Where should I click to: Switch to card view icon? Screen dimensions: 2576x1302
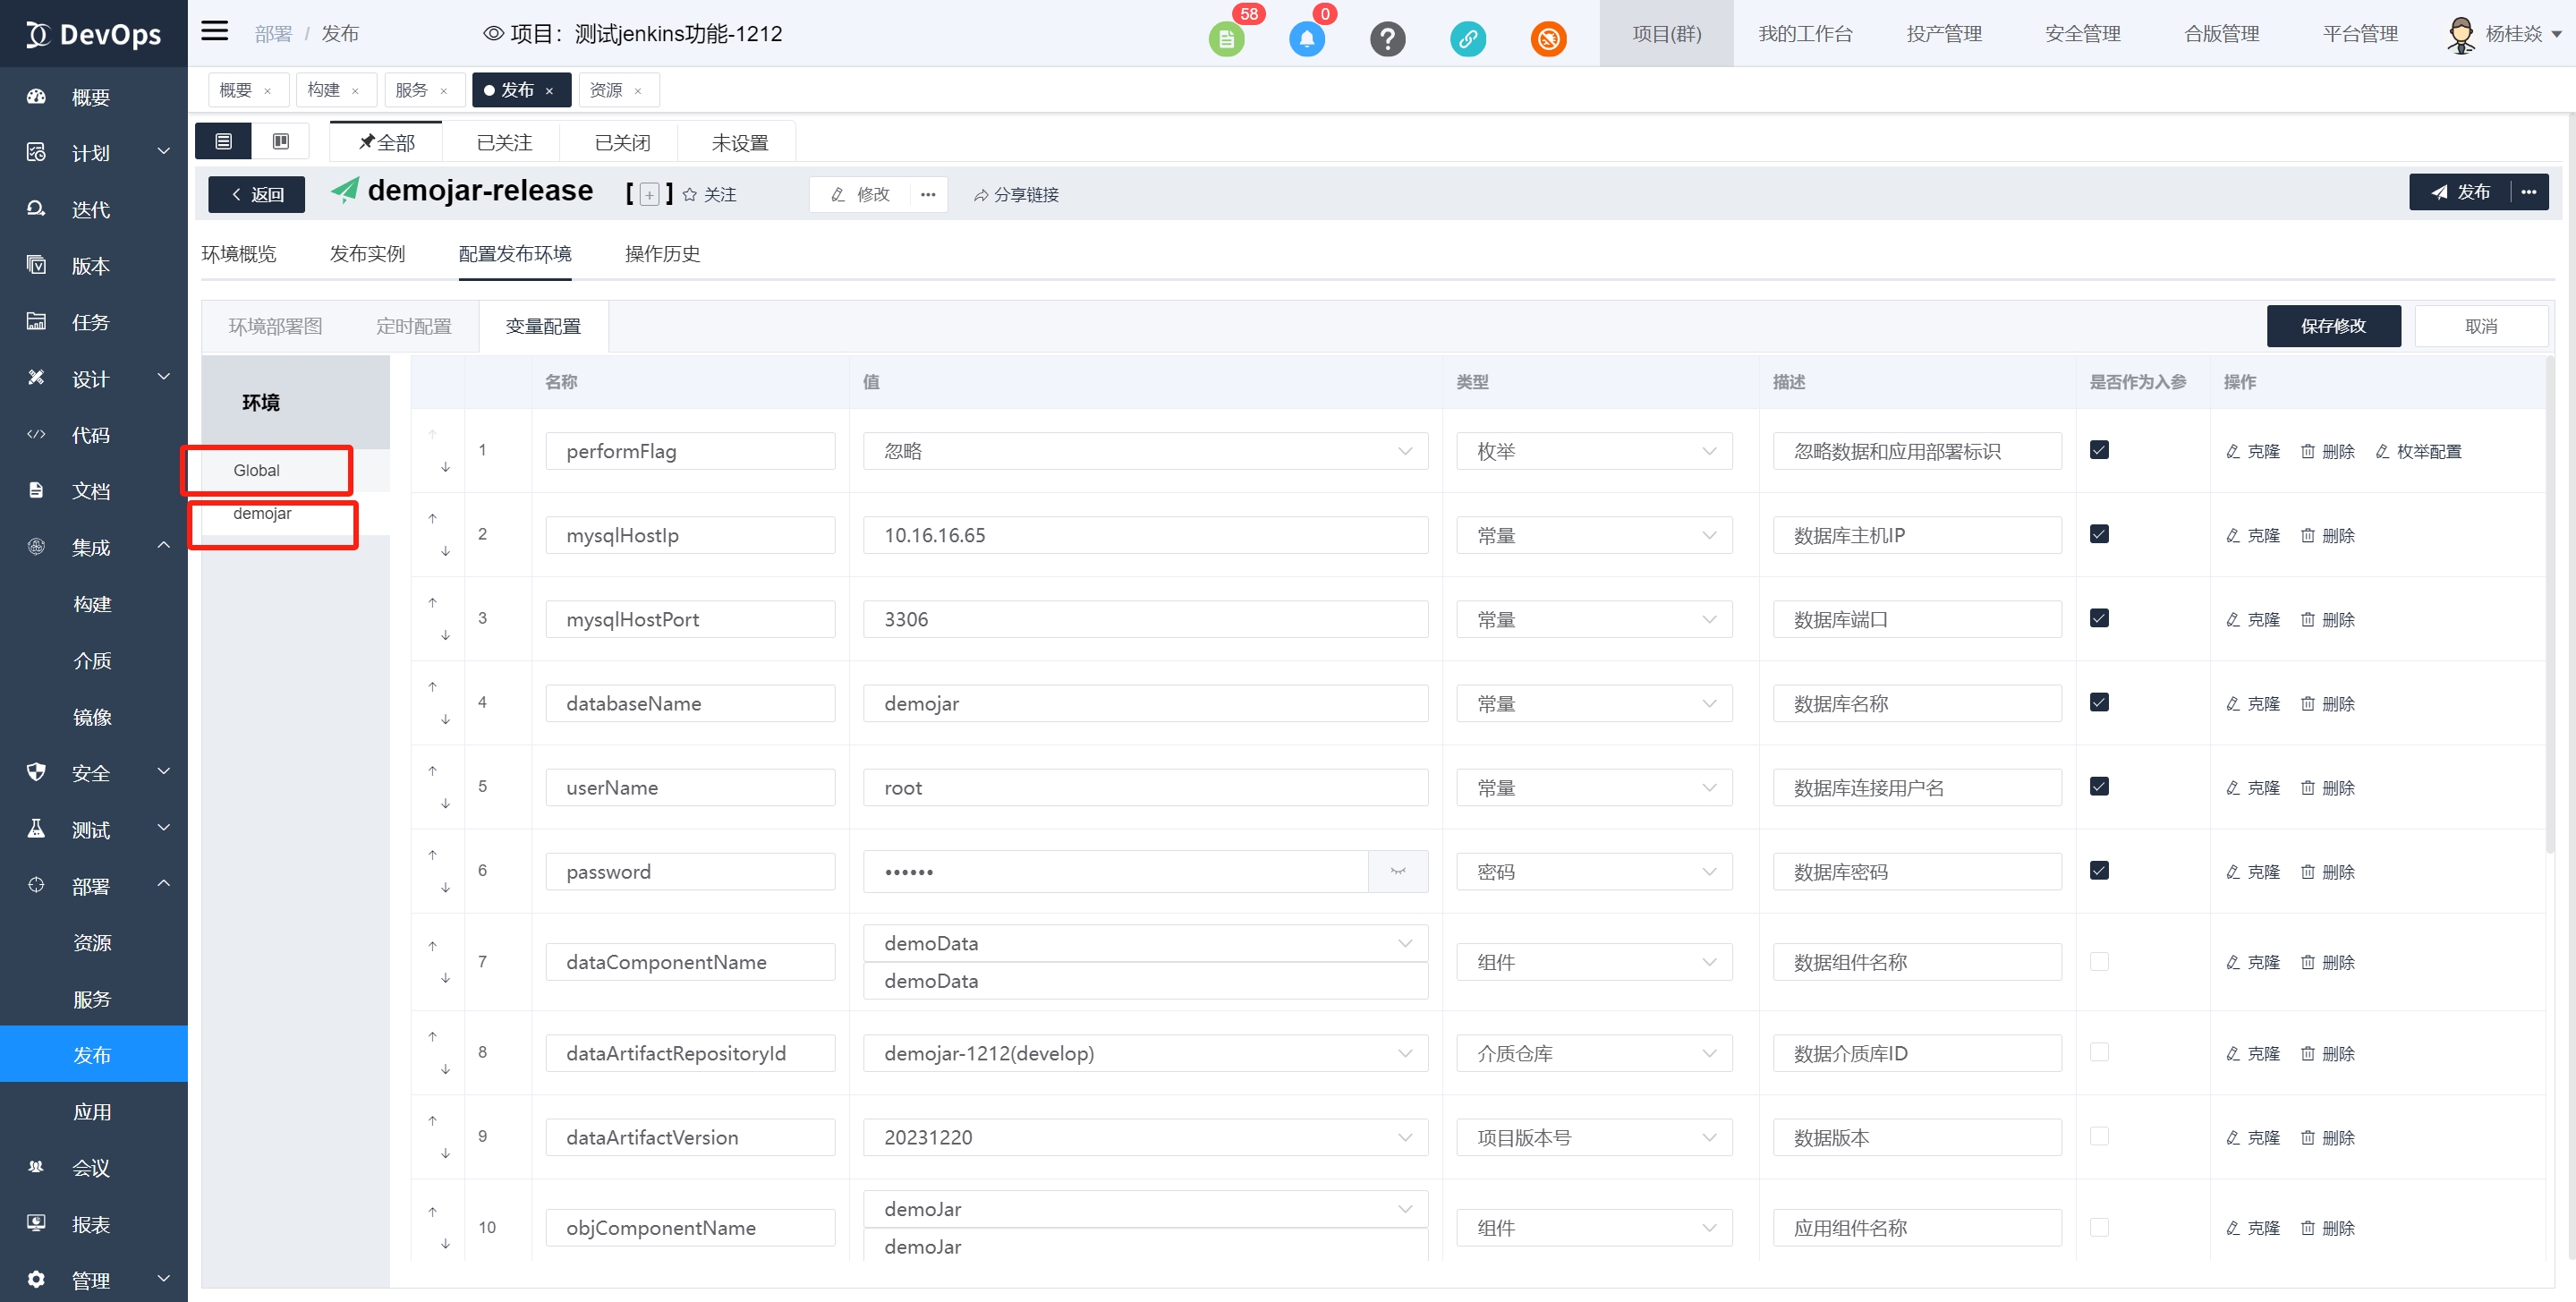pyautogui.click(x=281, y=142)
